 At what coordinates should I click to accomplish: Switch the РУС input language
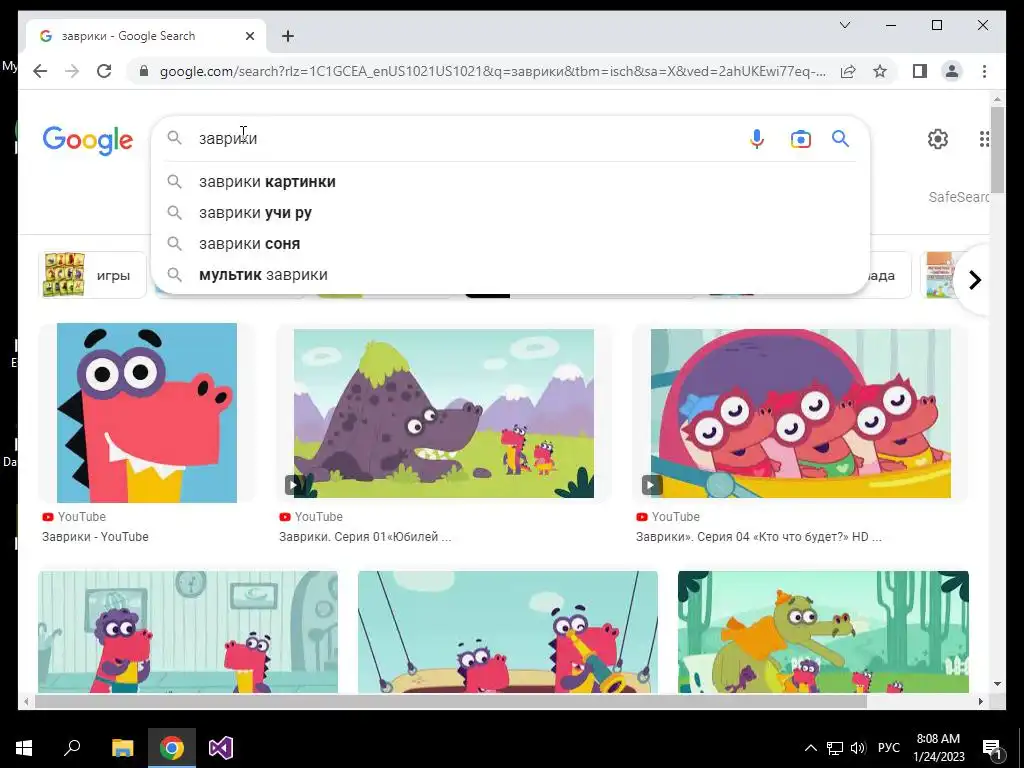888,748
